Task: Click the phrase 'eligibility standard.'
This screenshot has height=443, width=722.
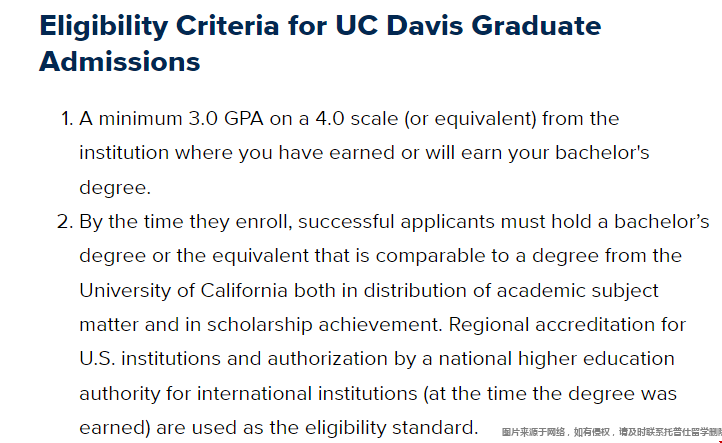Action: (391, 428)
